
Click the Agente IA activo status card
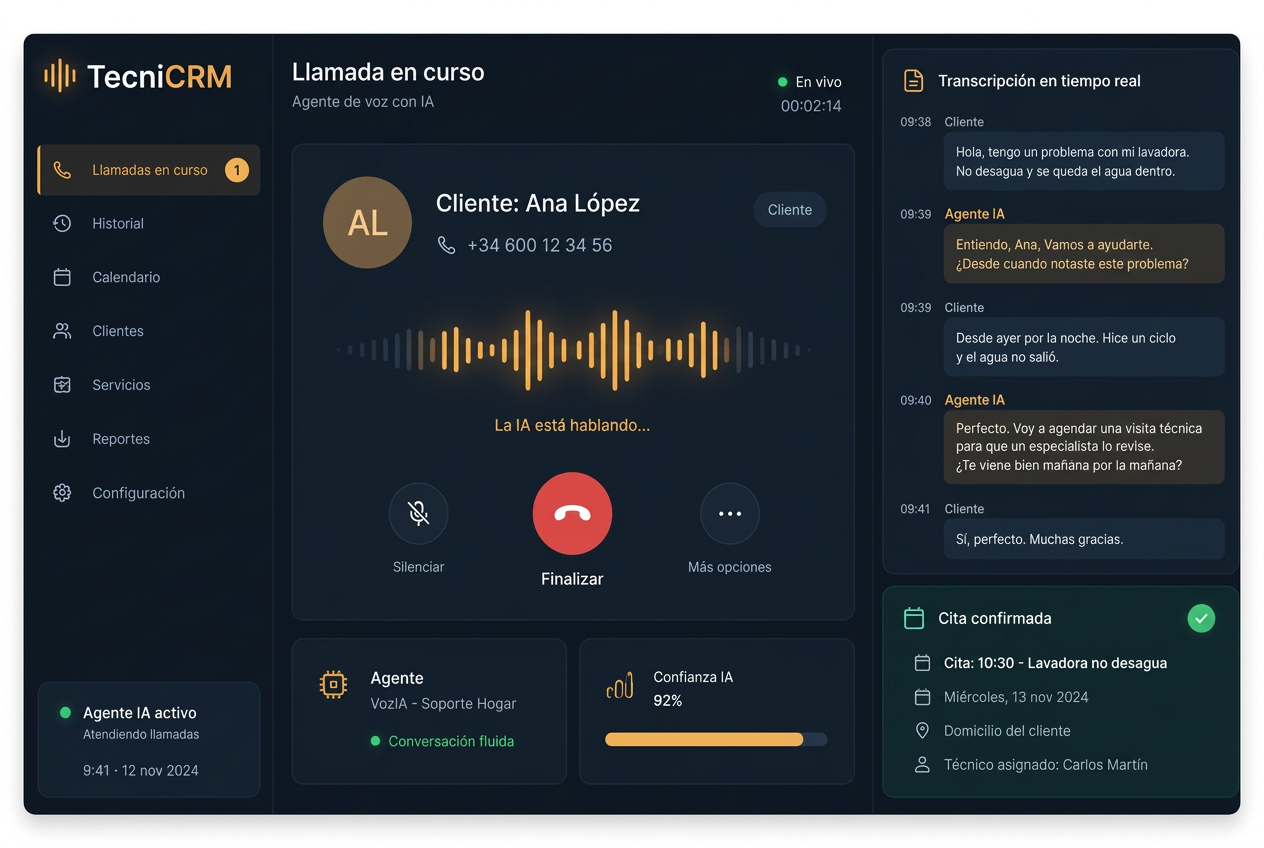click(149, 740)
